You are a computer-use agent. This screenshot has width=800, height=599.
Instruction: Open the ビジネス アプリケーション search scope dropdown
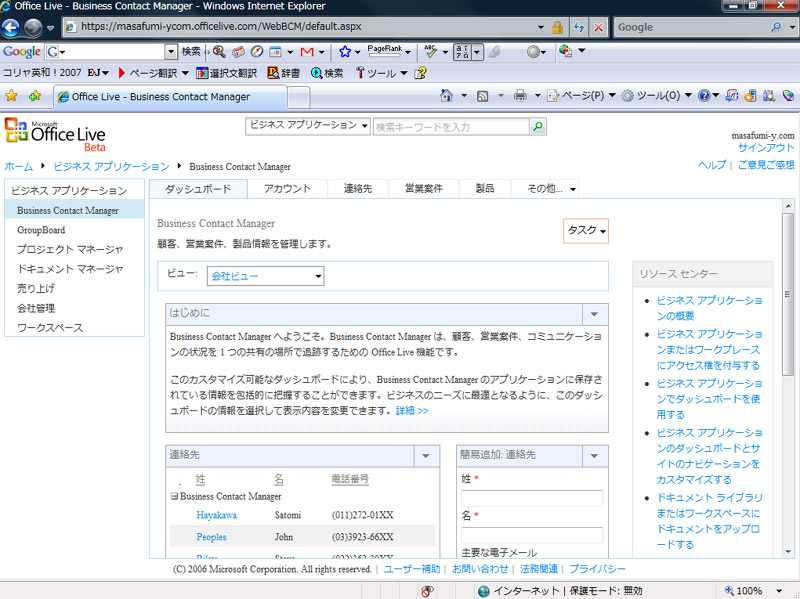tap(308, 126)
